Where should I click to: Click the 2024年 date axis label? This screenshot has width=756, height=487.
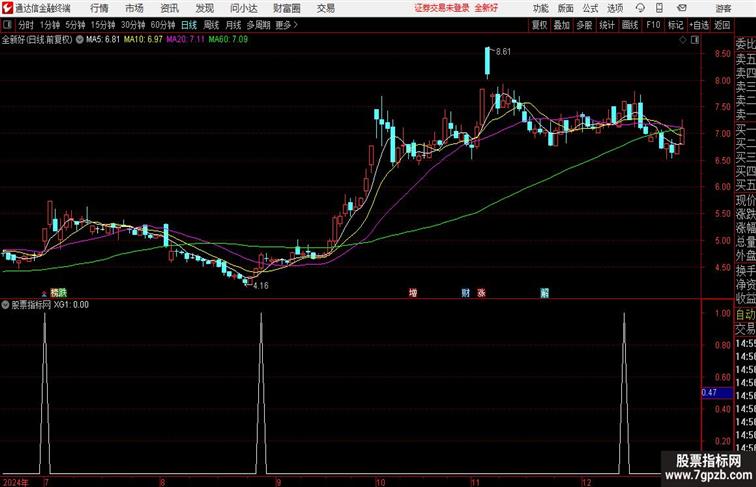point(15,482)
